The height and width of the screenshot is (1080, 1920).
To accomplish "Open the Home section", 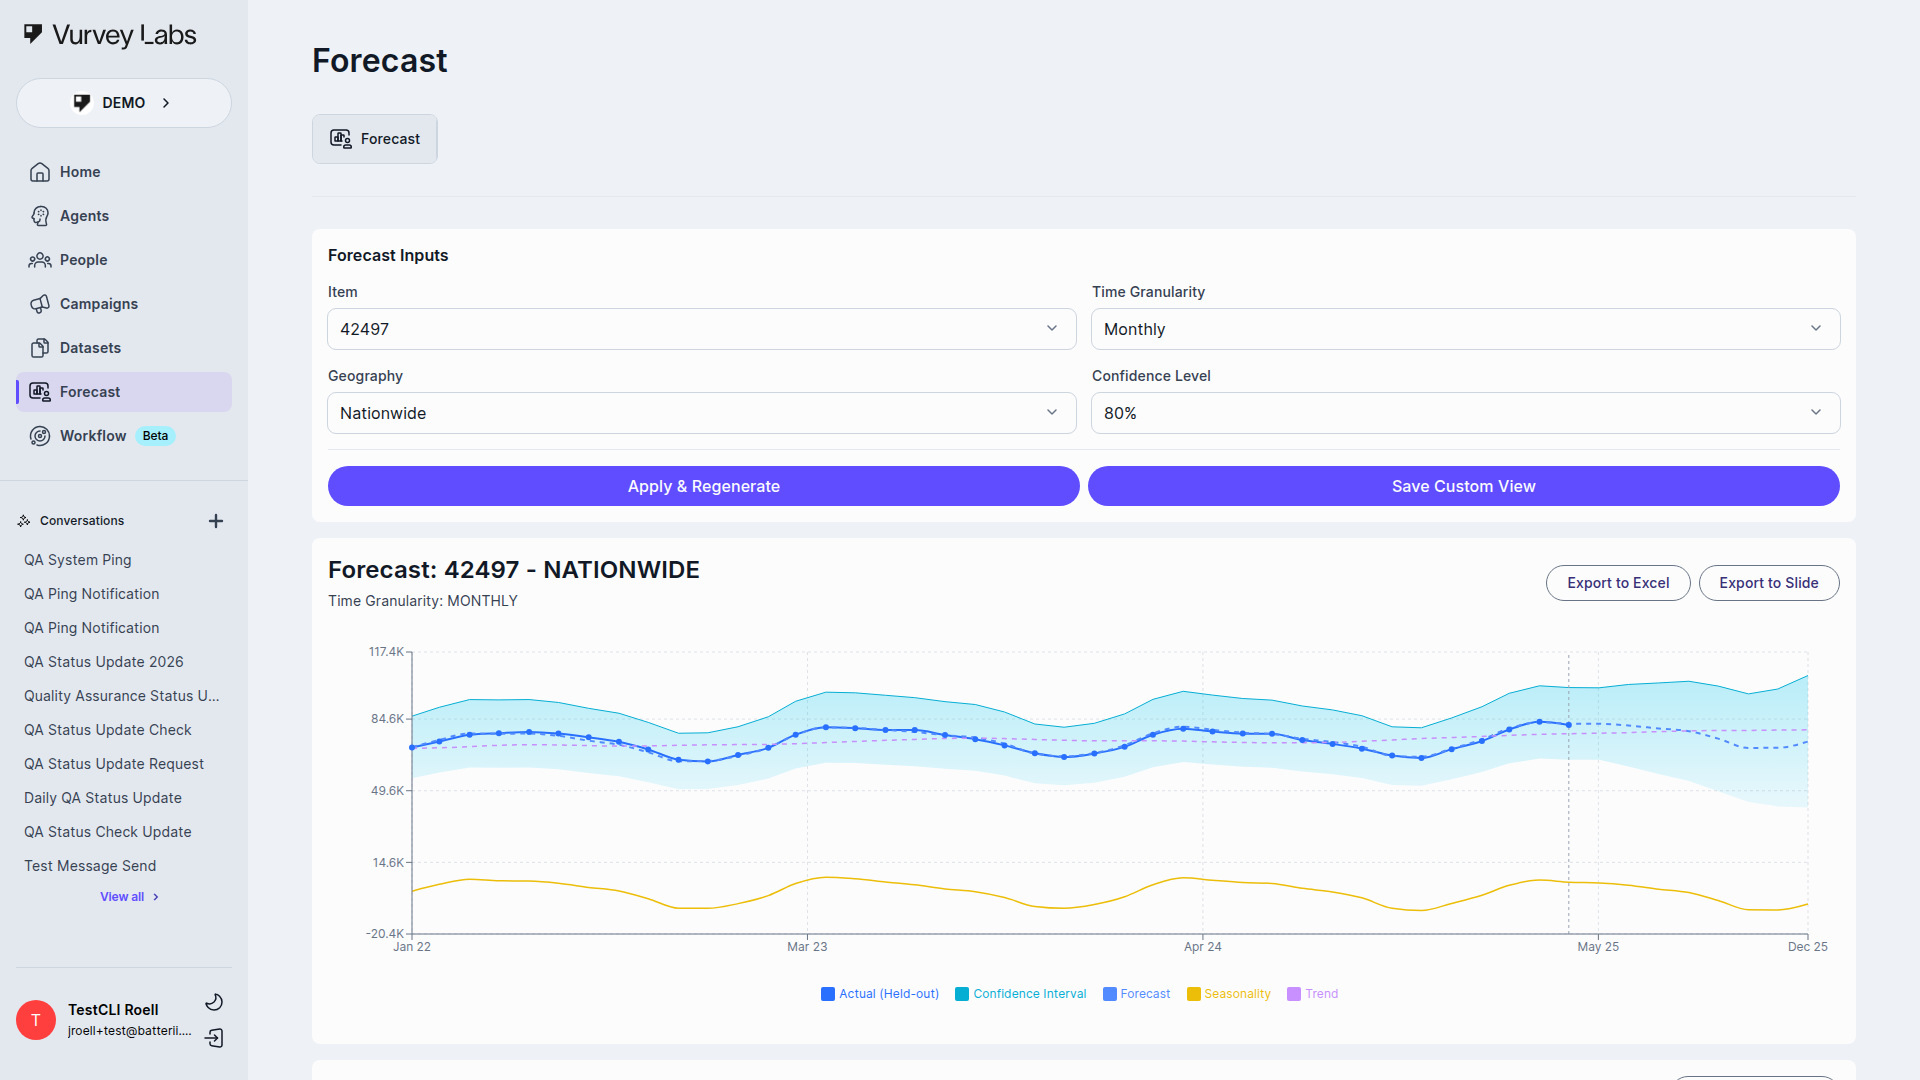I will pyautogui.click(x=80, y=171).
